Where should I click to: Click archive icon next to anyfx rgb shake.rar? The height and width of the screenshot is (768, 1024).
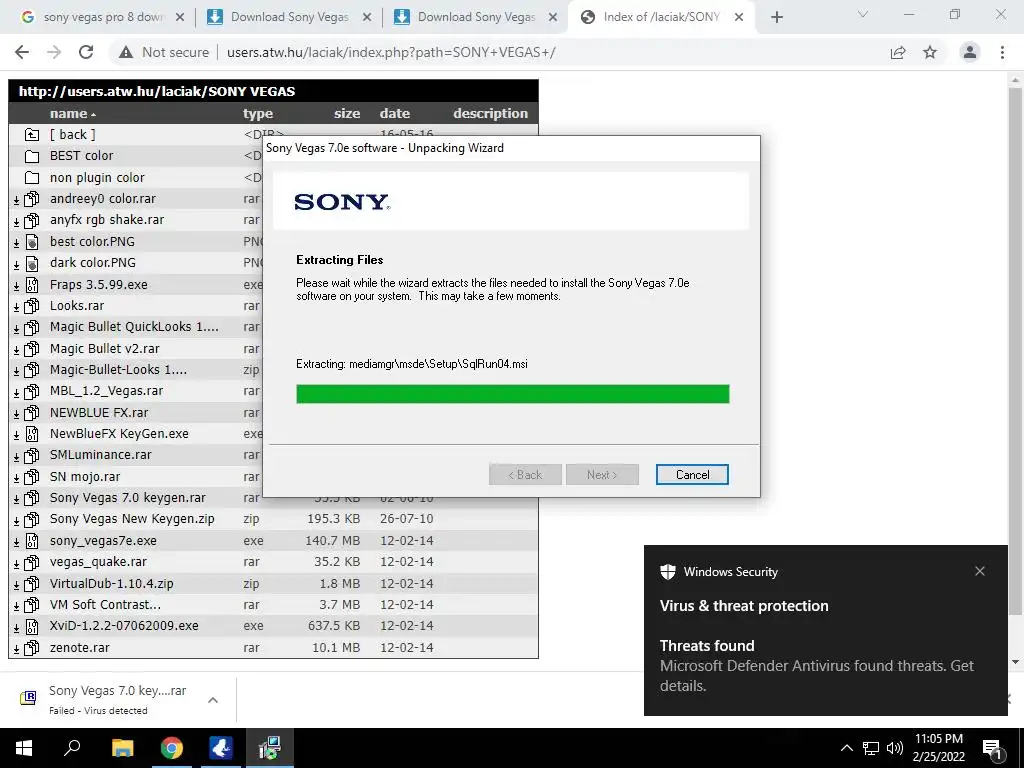coord(31,220)
